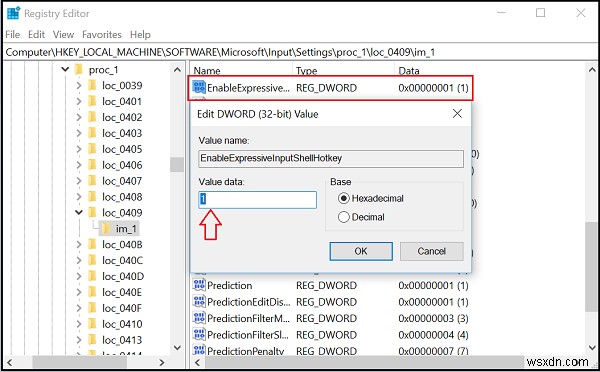Select the loc_0413 tree item label
Screen dimensions: 600x372
point(122,340)
